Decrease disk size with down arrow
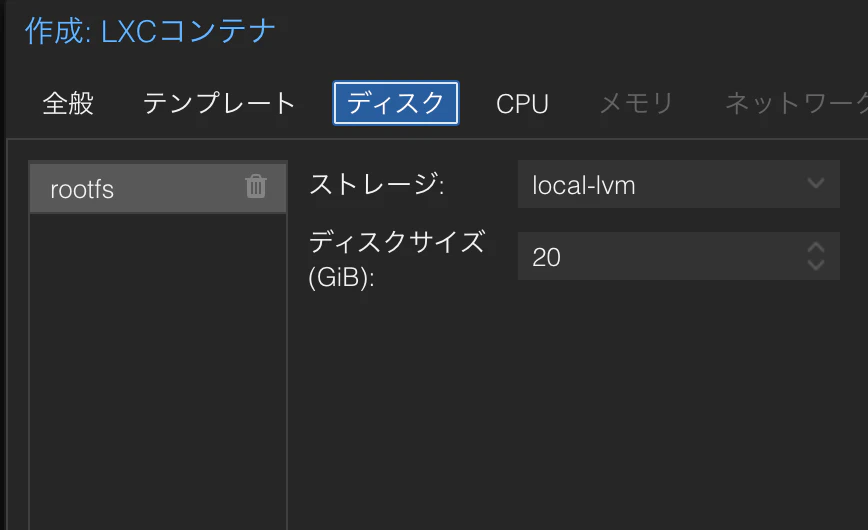This screenshot has width=868, height=530. click(x=816, y=265)
